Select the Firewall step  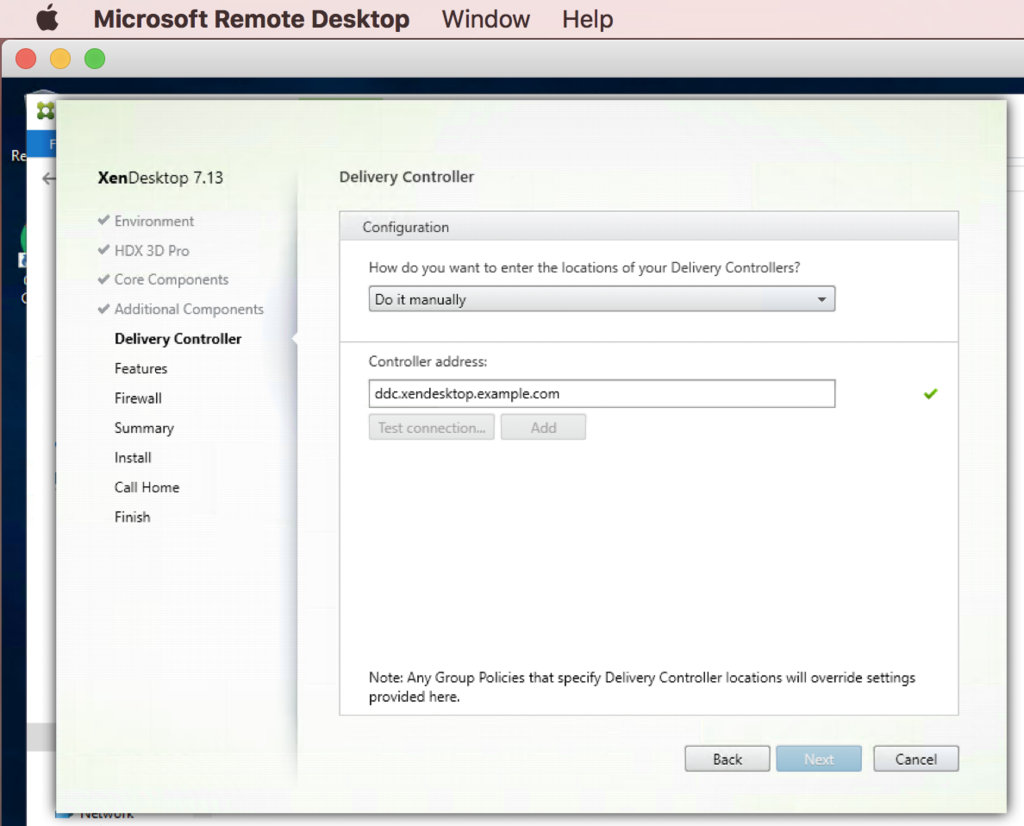(x=138, y=398)
